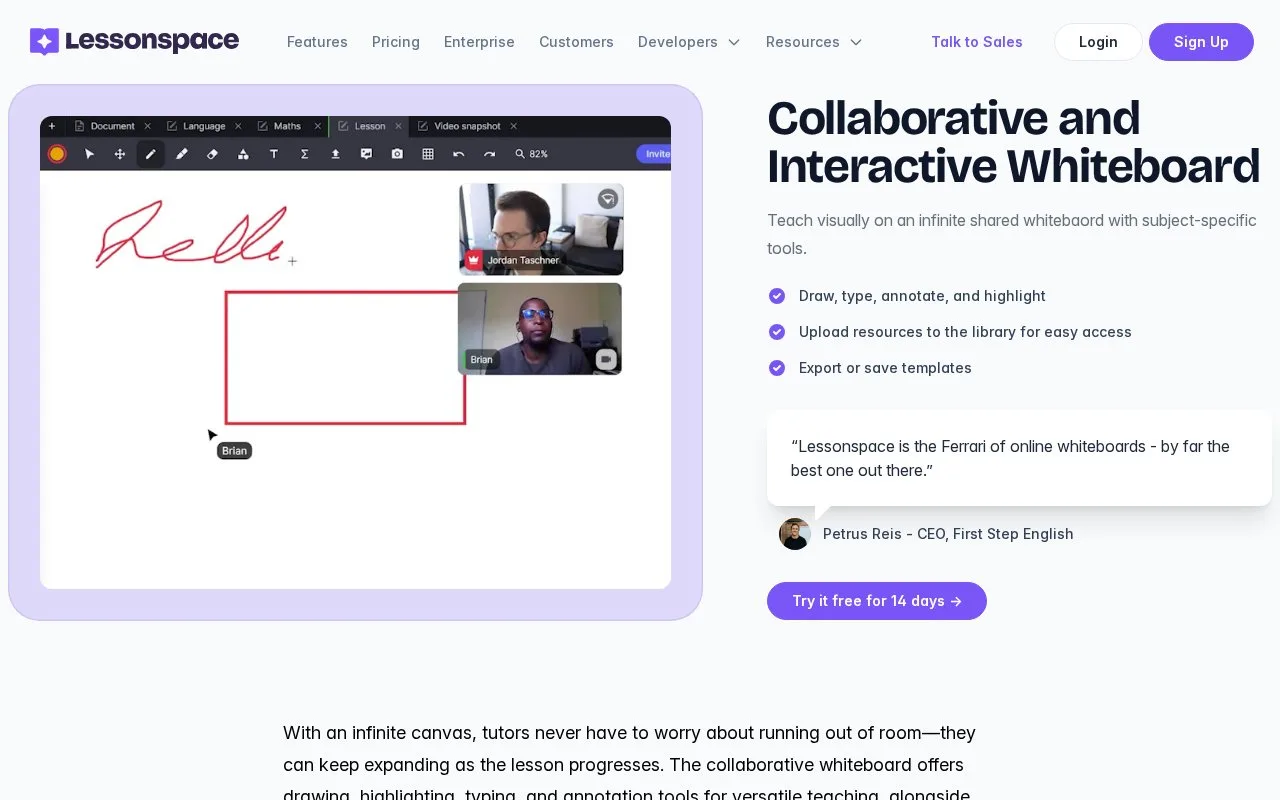Click the camera snapshot icon
This screenshot has height=800, width=1280.
(397, 154)
